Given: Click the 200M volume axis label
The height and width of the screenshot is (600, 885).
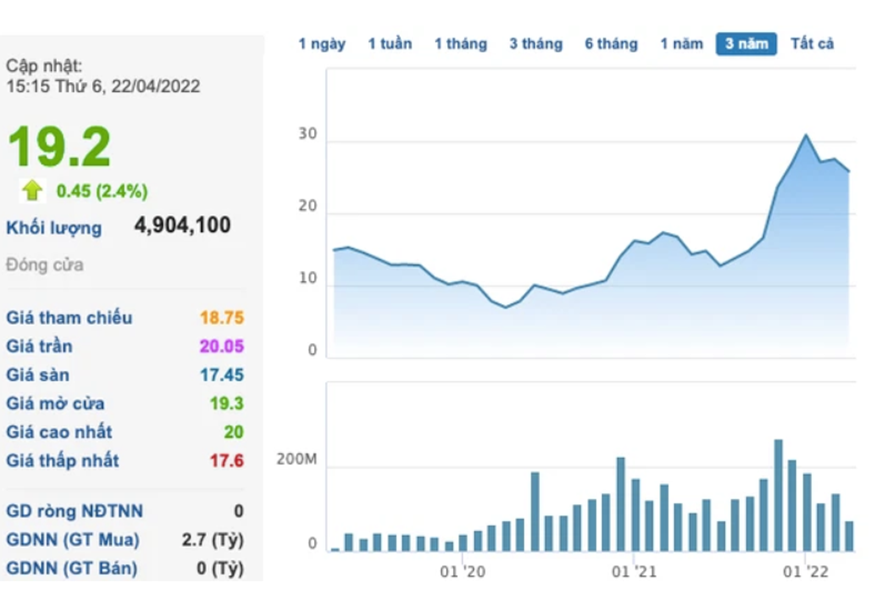Looking at the screenshot, I should pyautogui.click(x=297, y=460).
